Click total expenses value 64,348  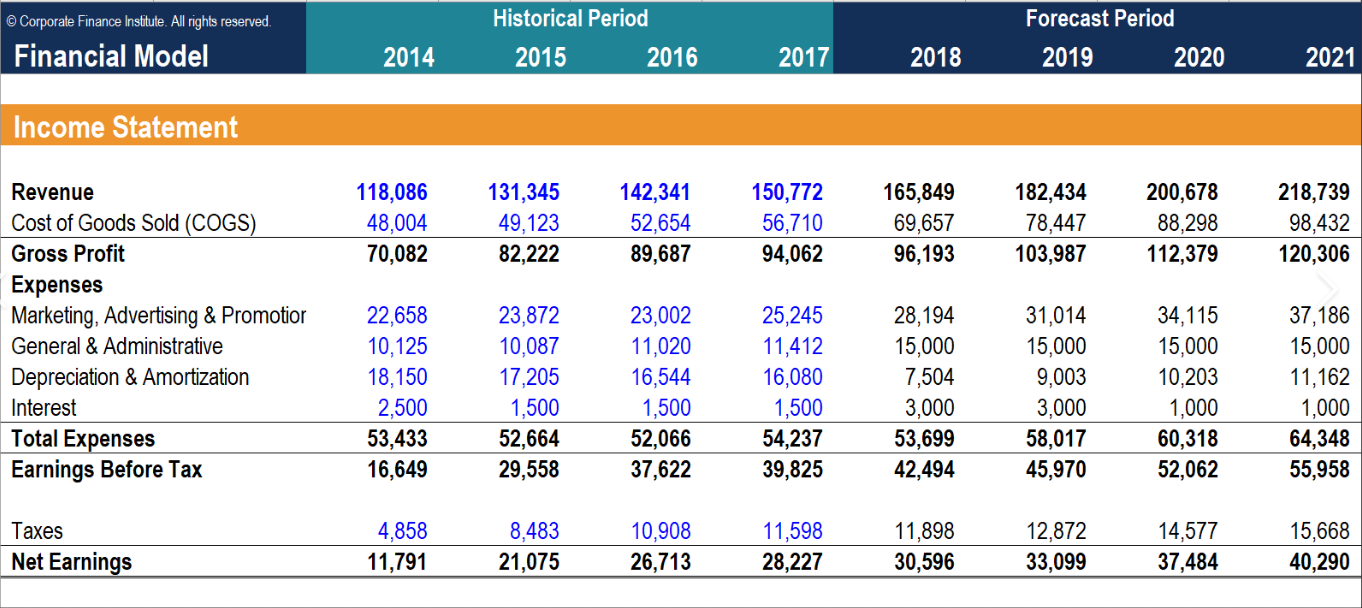point(1320,439)
